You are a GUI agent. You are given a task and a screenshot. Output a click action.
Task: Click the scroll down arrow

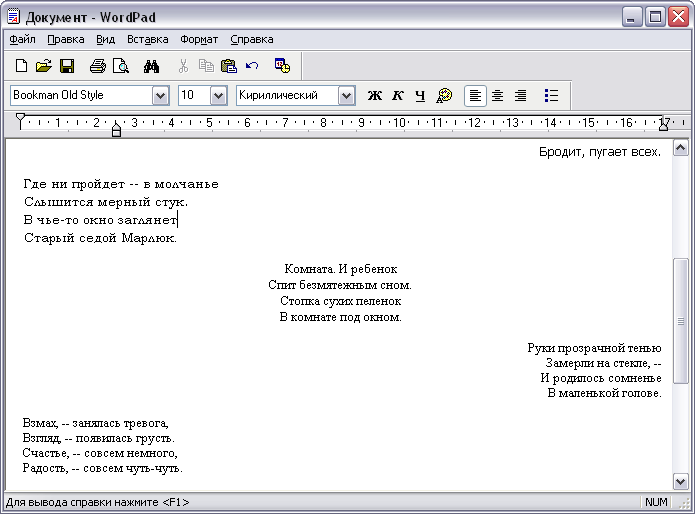tap(681, 481)
